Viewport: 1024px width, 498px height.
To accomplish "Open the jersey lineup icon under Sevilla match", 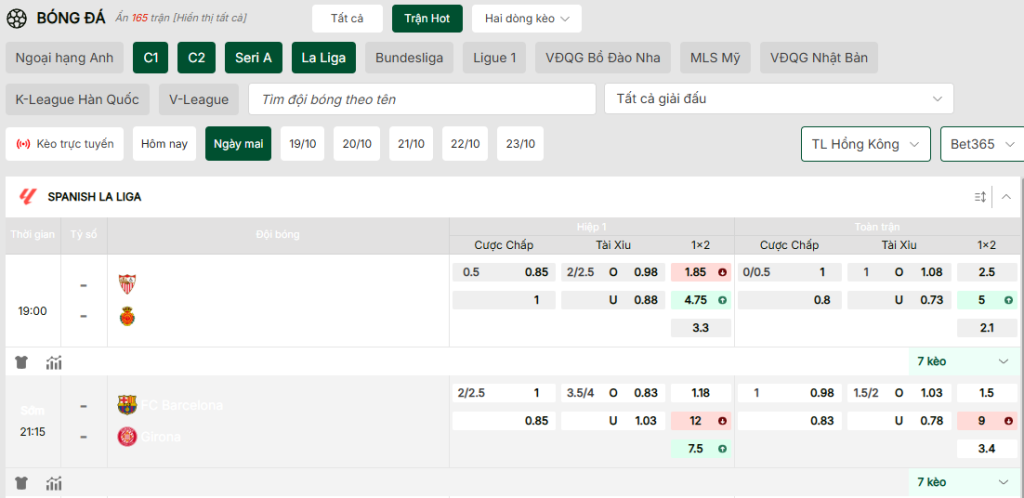I will 22,362.
